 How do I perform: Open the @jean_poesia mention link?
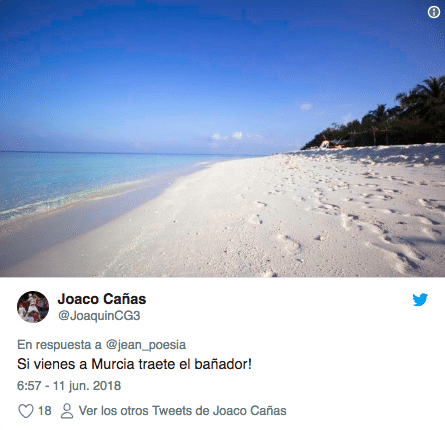[x=146, y=345]
